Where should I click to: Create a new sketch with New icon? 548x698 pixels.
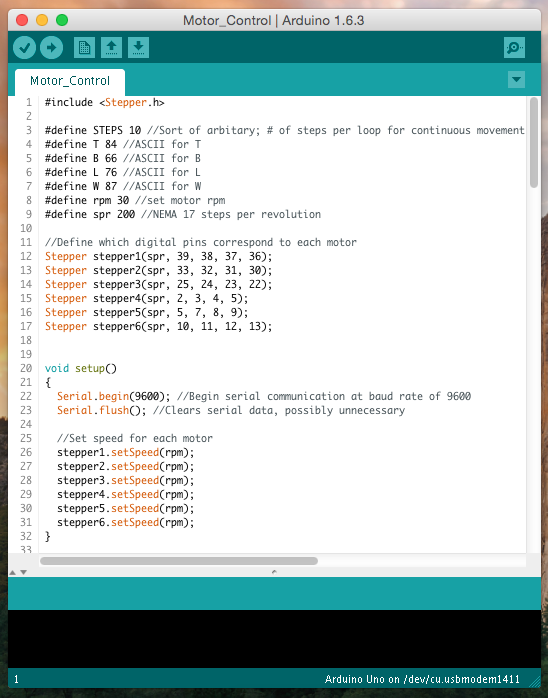pyautogui.click(x=84, y=48)
